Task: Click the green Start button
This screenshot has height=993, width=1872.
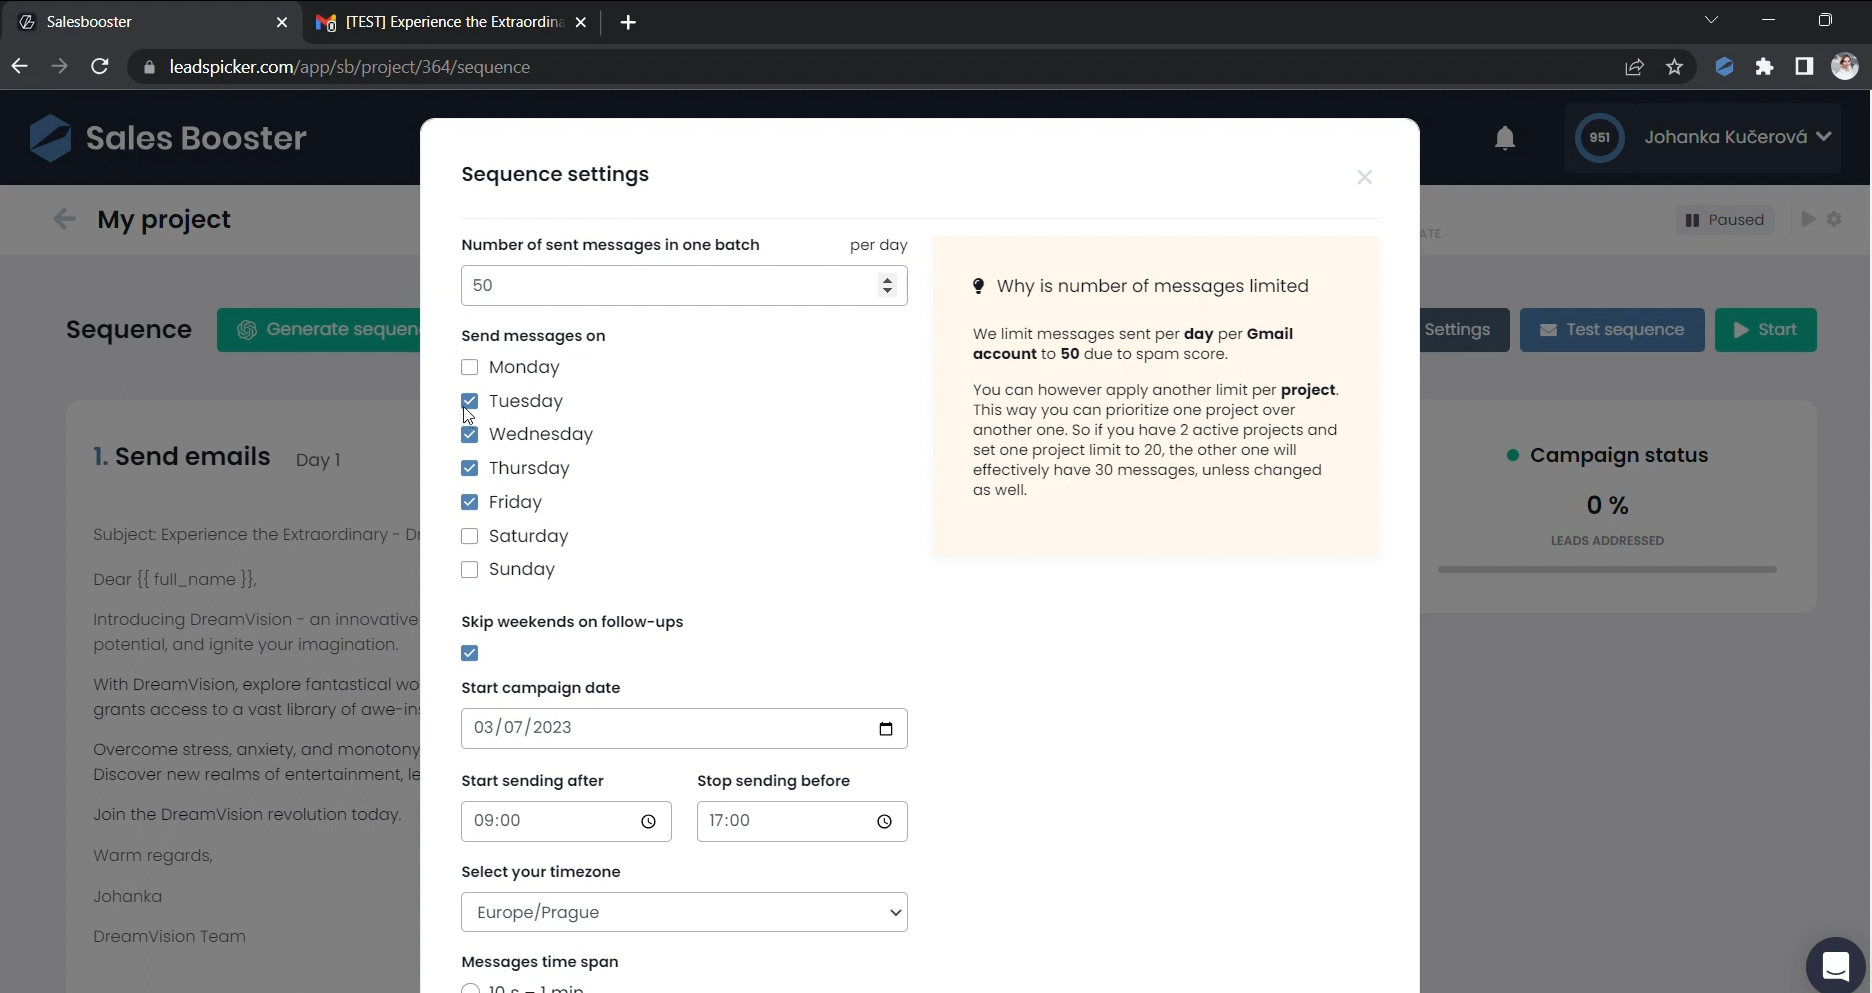Action: pyautogui.click(x=1765, y=330)
